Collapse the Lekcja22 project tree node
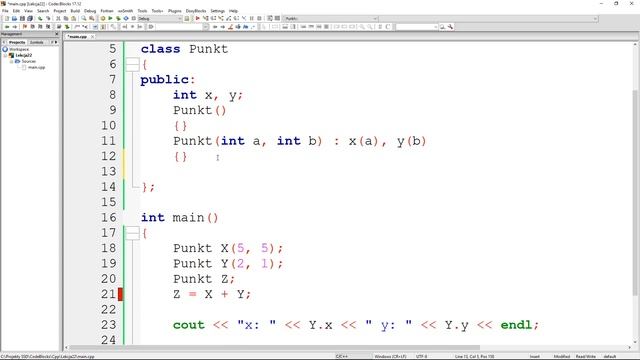640x360 pixels. click(x=5, y=55)
